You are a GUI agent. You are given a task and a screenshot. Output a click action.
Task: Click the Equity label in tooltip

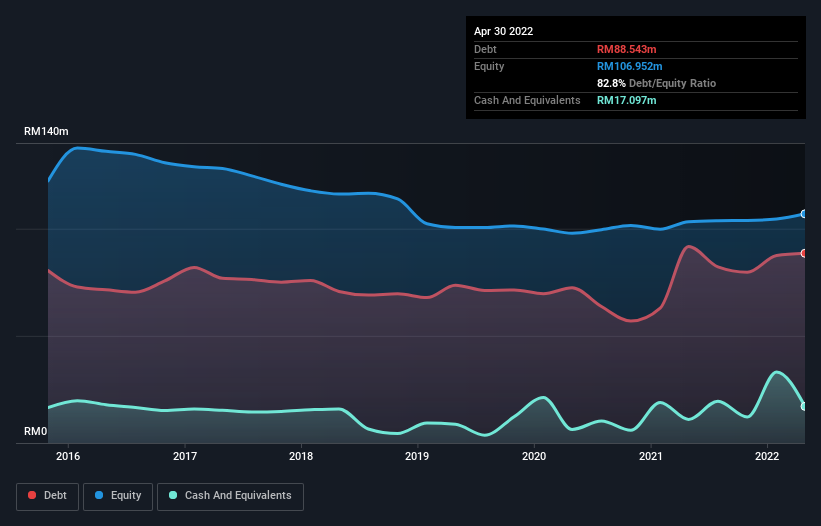489,66
